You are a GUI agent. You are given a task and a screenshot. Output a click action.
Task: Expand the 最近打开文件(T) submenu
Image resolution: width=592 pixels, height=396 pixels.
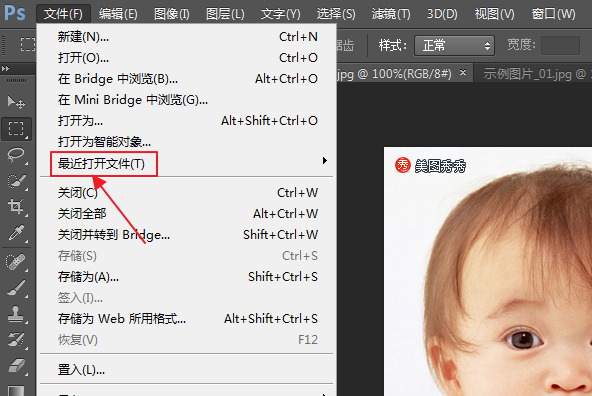coord(187,163)
